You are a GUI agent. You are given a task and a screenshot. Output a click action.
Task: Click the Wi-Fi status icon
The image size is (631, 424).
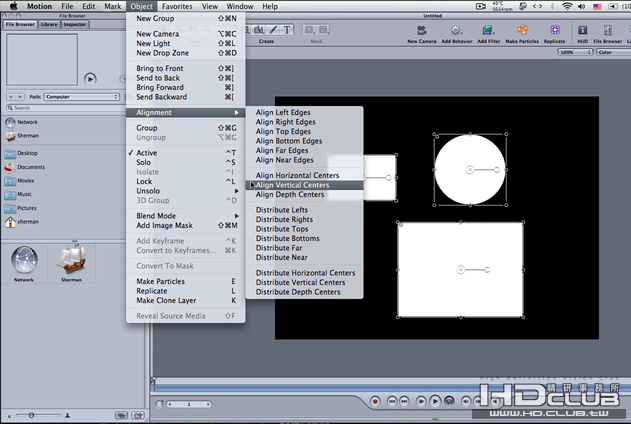(x=567, y=6)
